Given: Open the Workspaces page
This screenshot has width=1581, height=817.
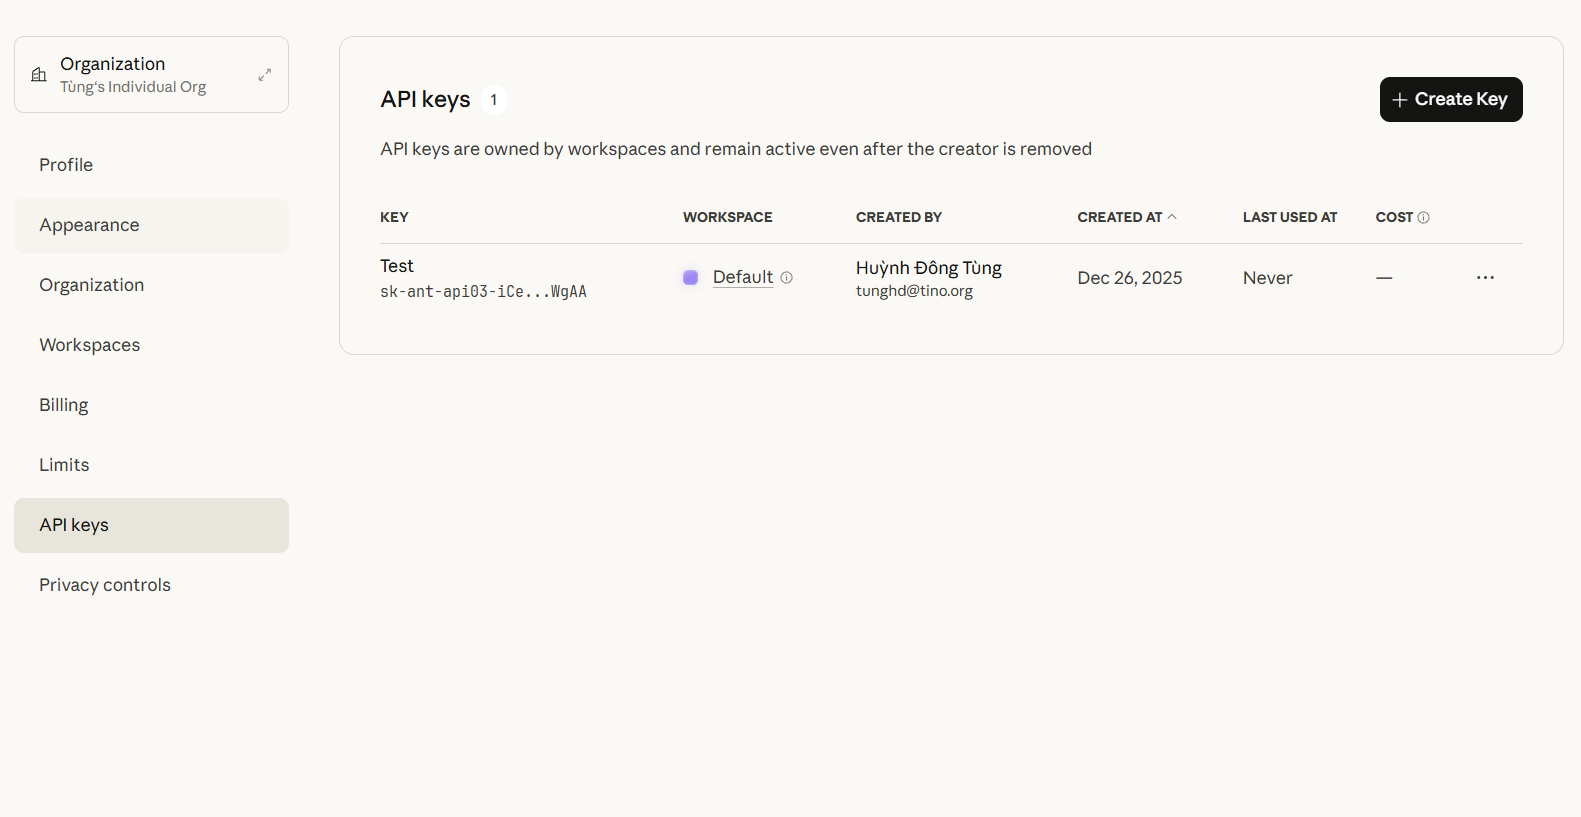Looking at the screenshot, I should click(89, 345).
